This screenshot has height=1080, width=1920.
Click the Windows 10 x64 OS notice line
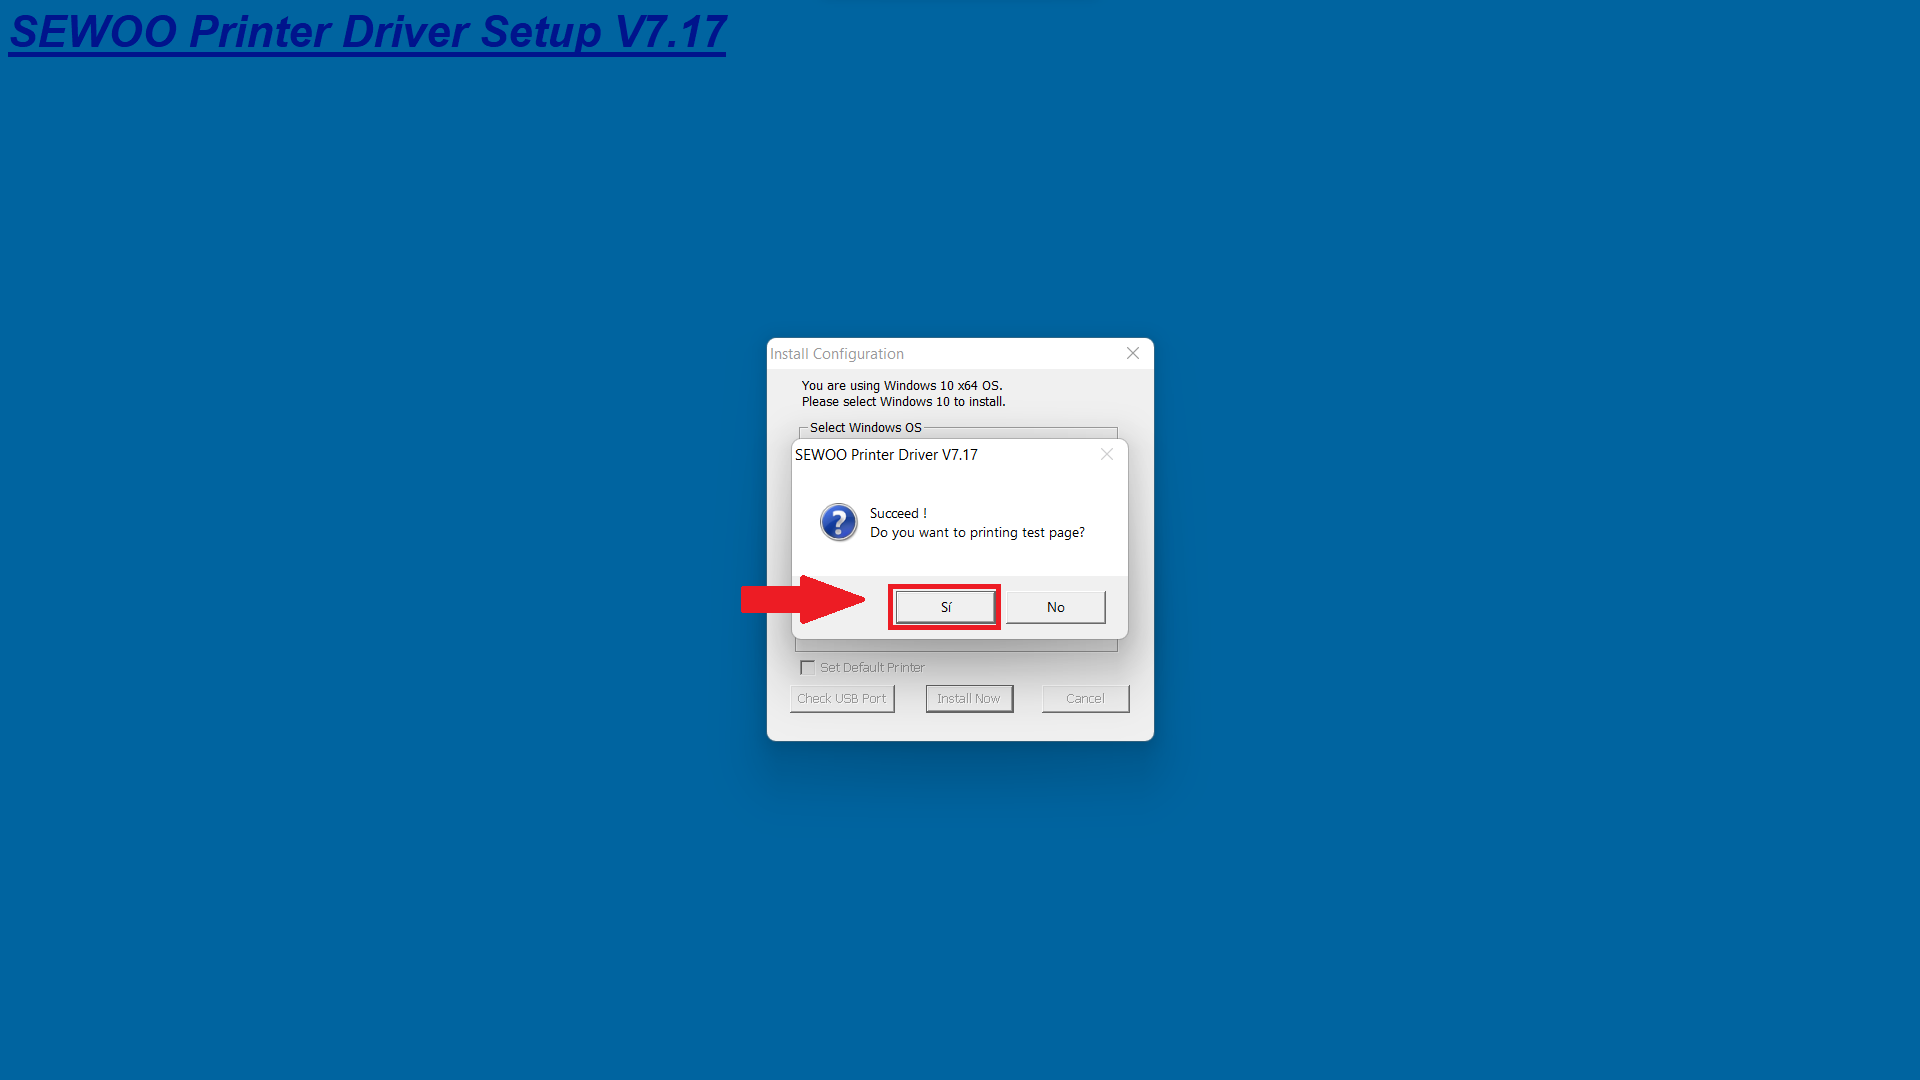(x=902, y=385)
